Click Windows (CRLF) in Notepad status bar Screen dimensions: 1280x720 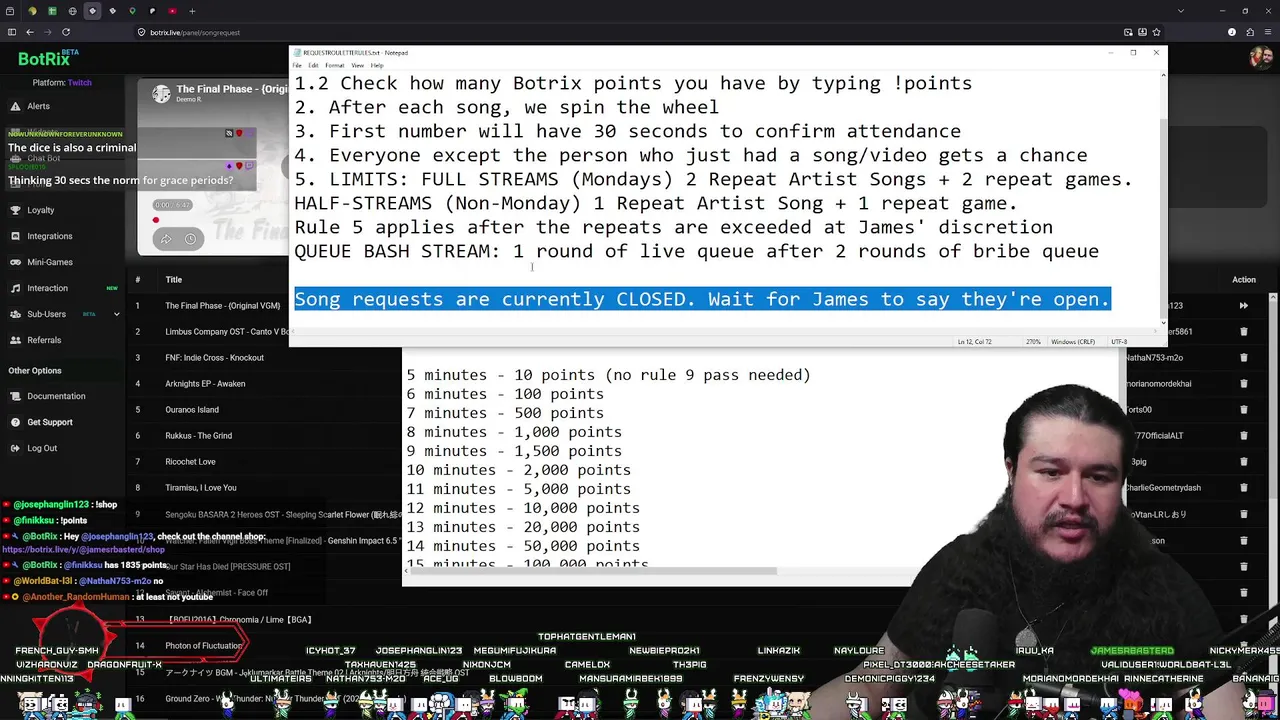tap(1072, 342)
